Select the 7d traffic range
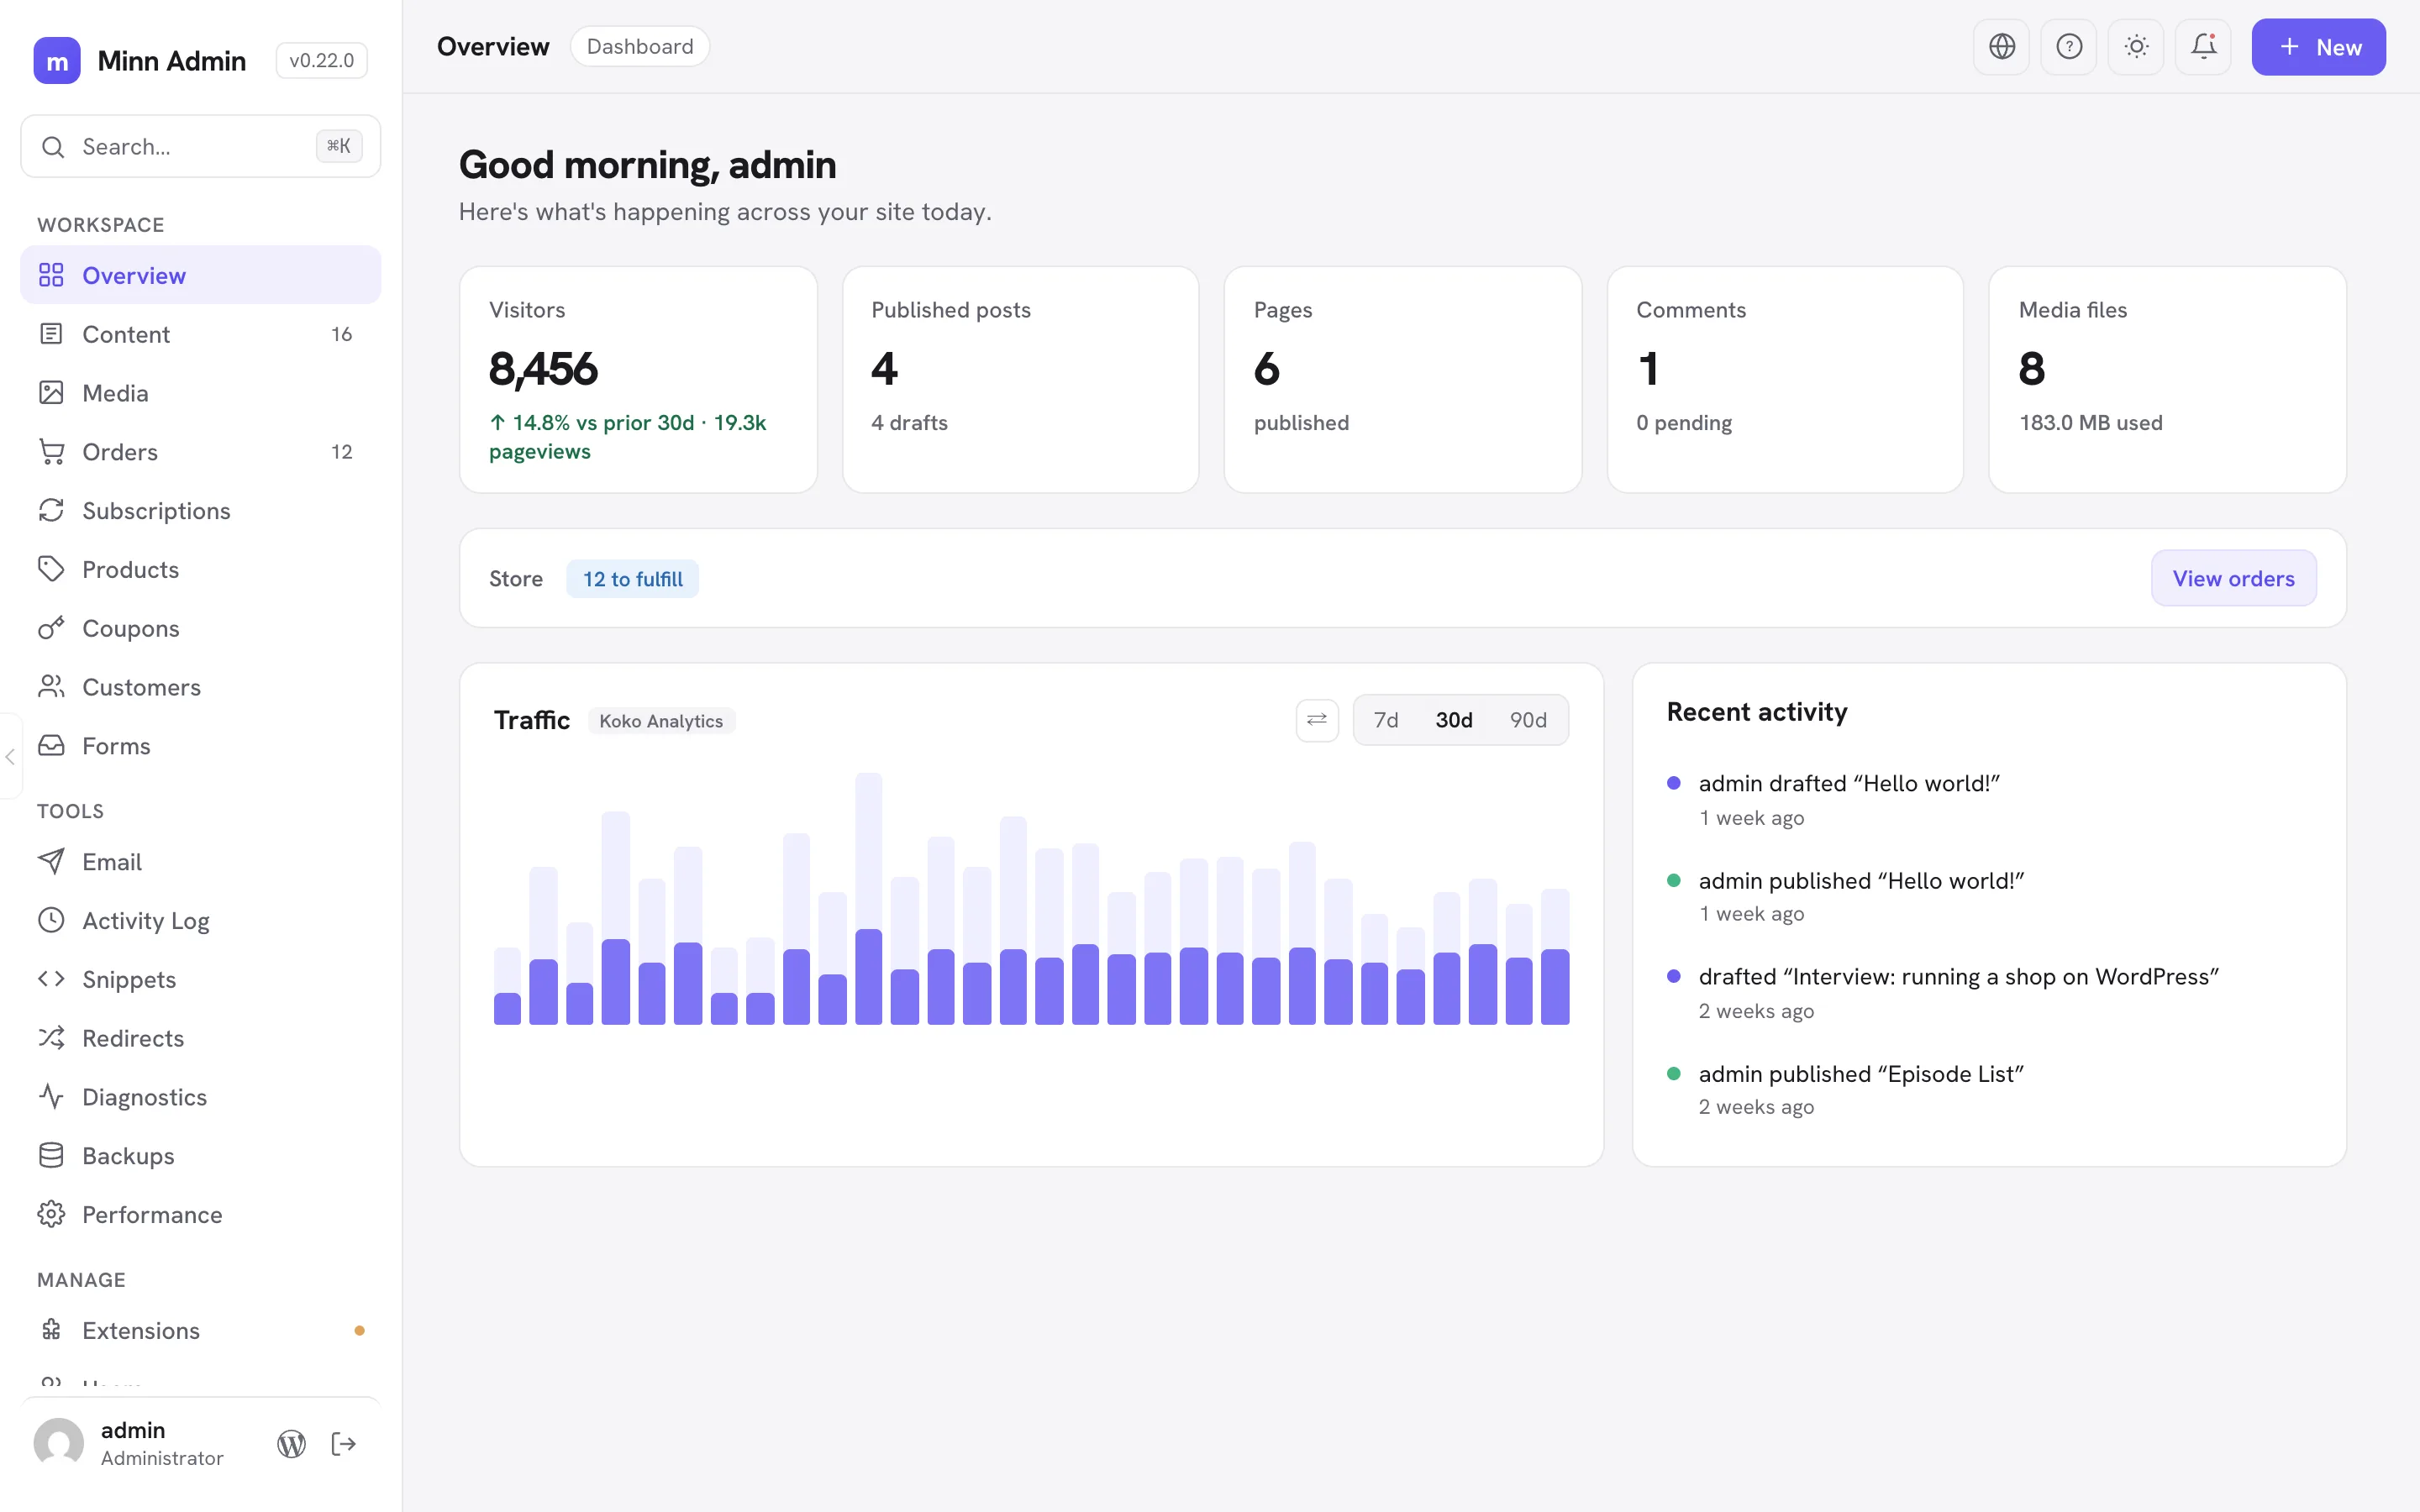The height and width of the screenshot is (1512, 2420). click(1386, 721)
